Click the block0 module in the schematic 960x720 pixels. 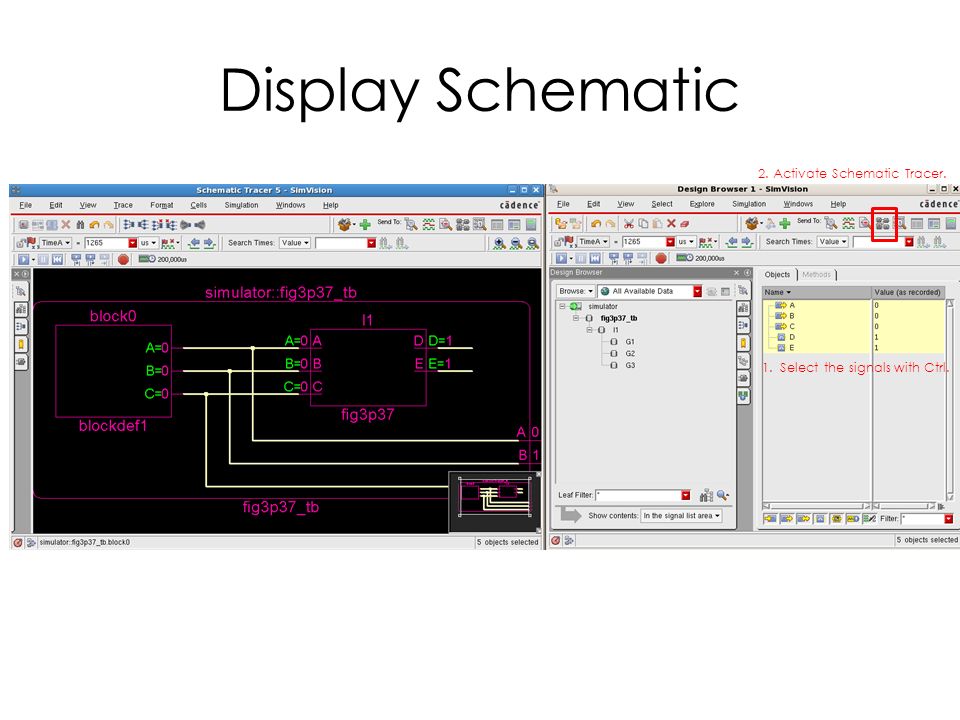point(113,370)
